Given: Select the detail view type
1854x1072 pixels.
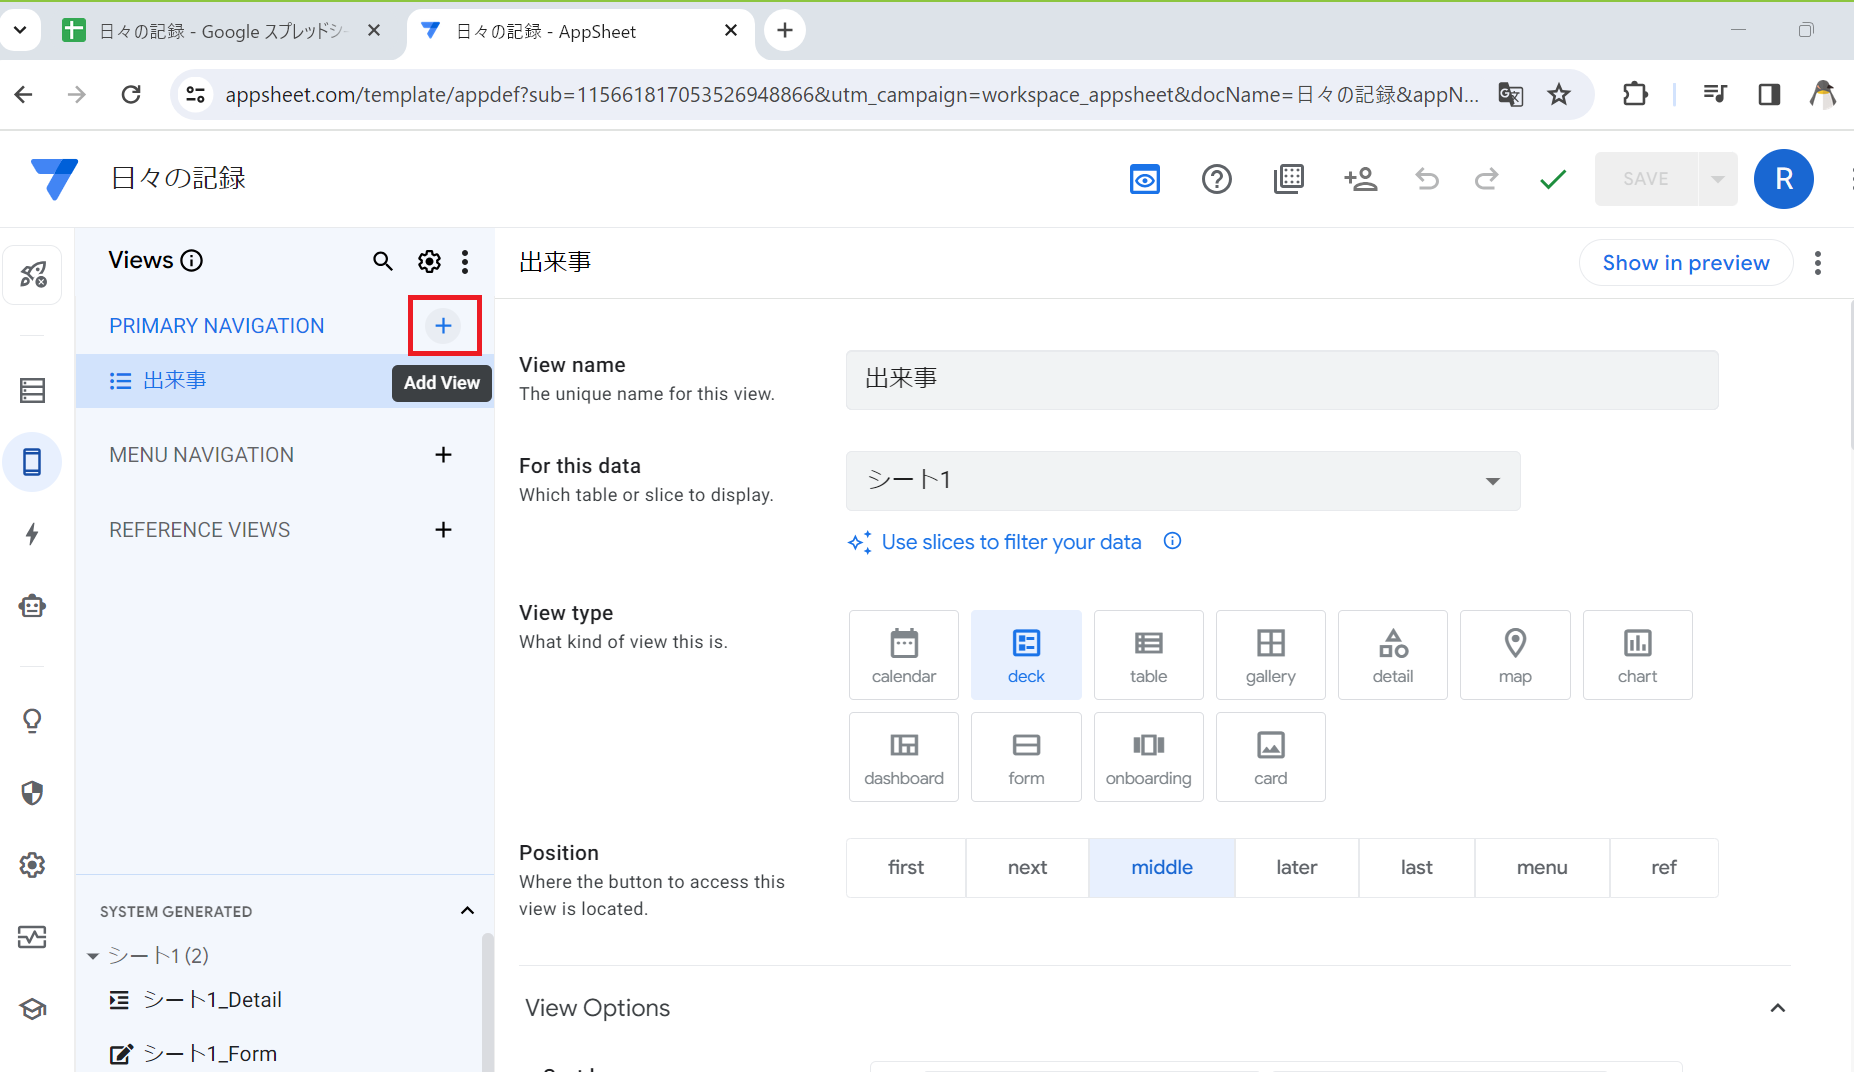Looking at the screenshot, I should [1393, 655].
